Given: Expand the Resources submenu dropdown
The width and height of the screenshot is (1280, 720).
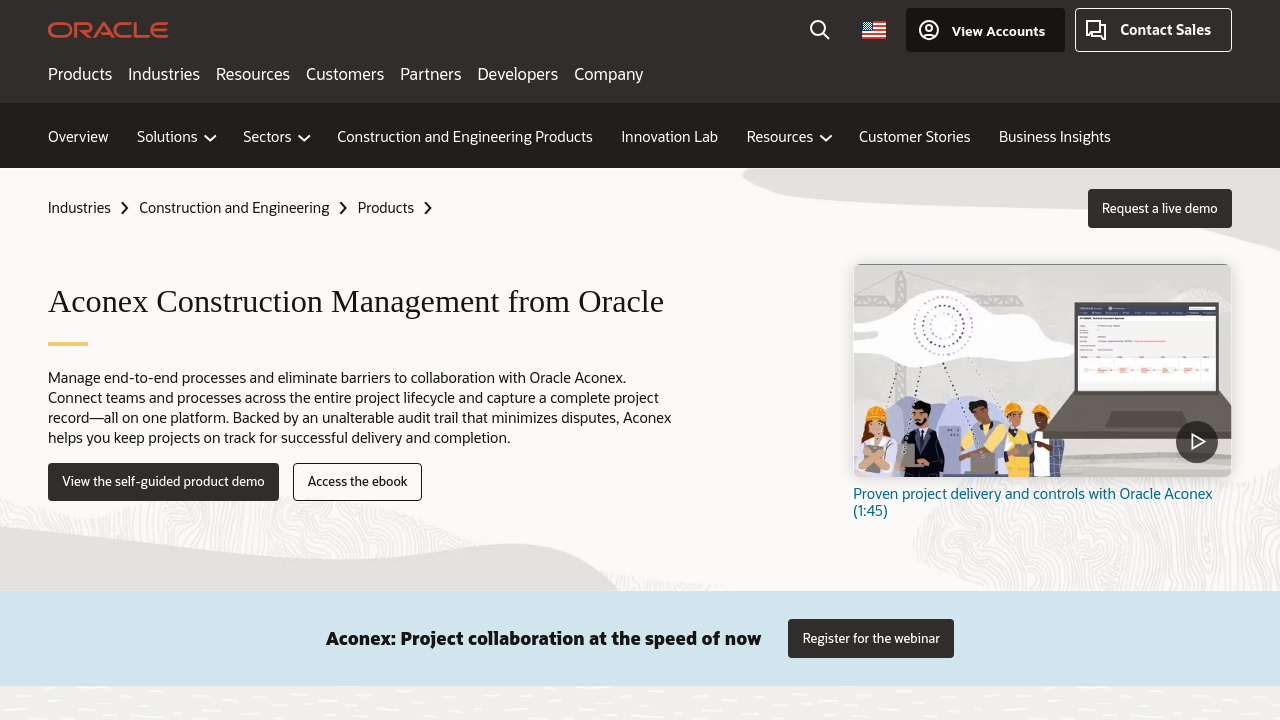Looking at the screenshot, I should (789, 137).
